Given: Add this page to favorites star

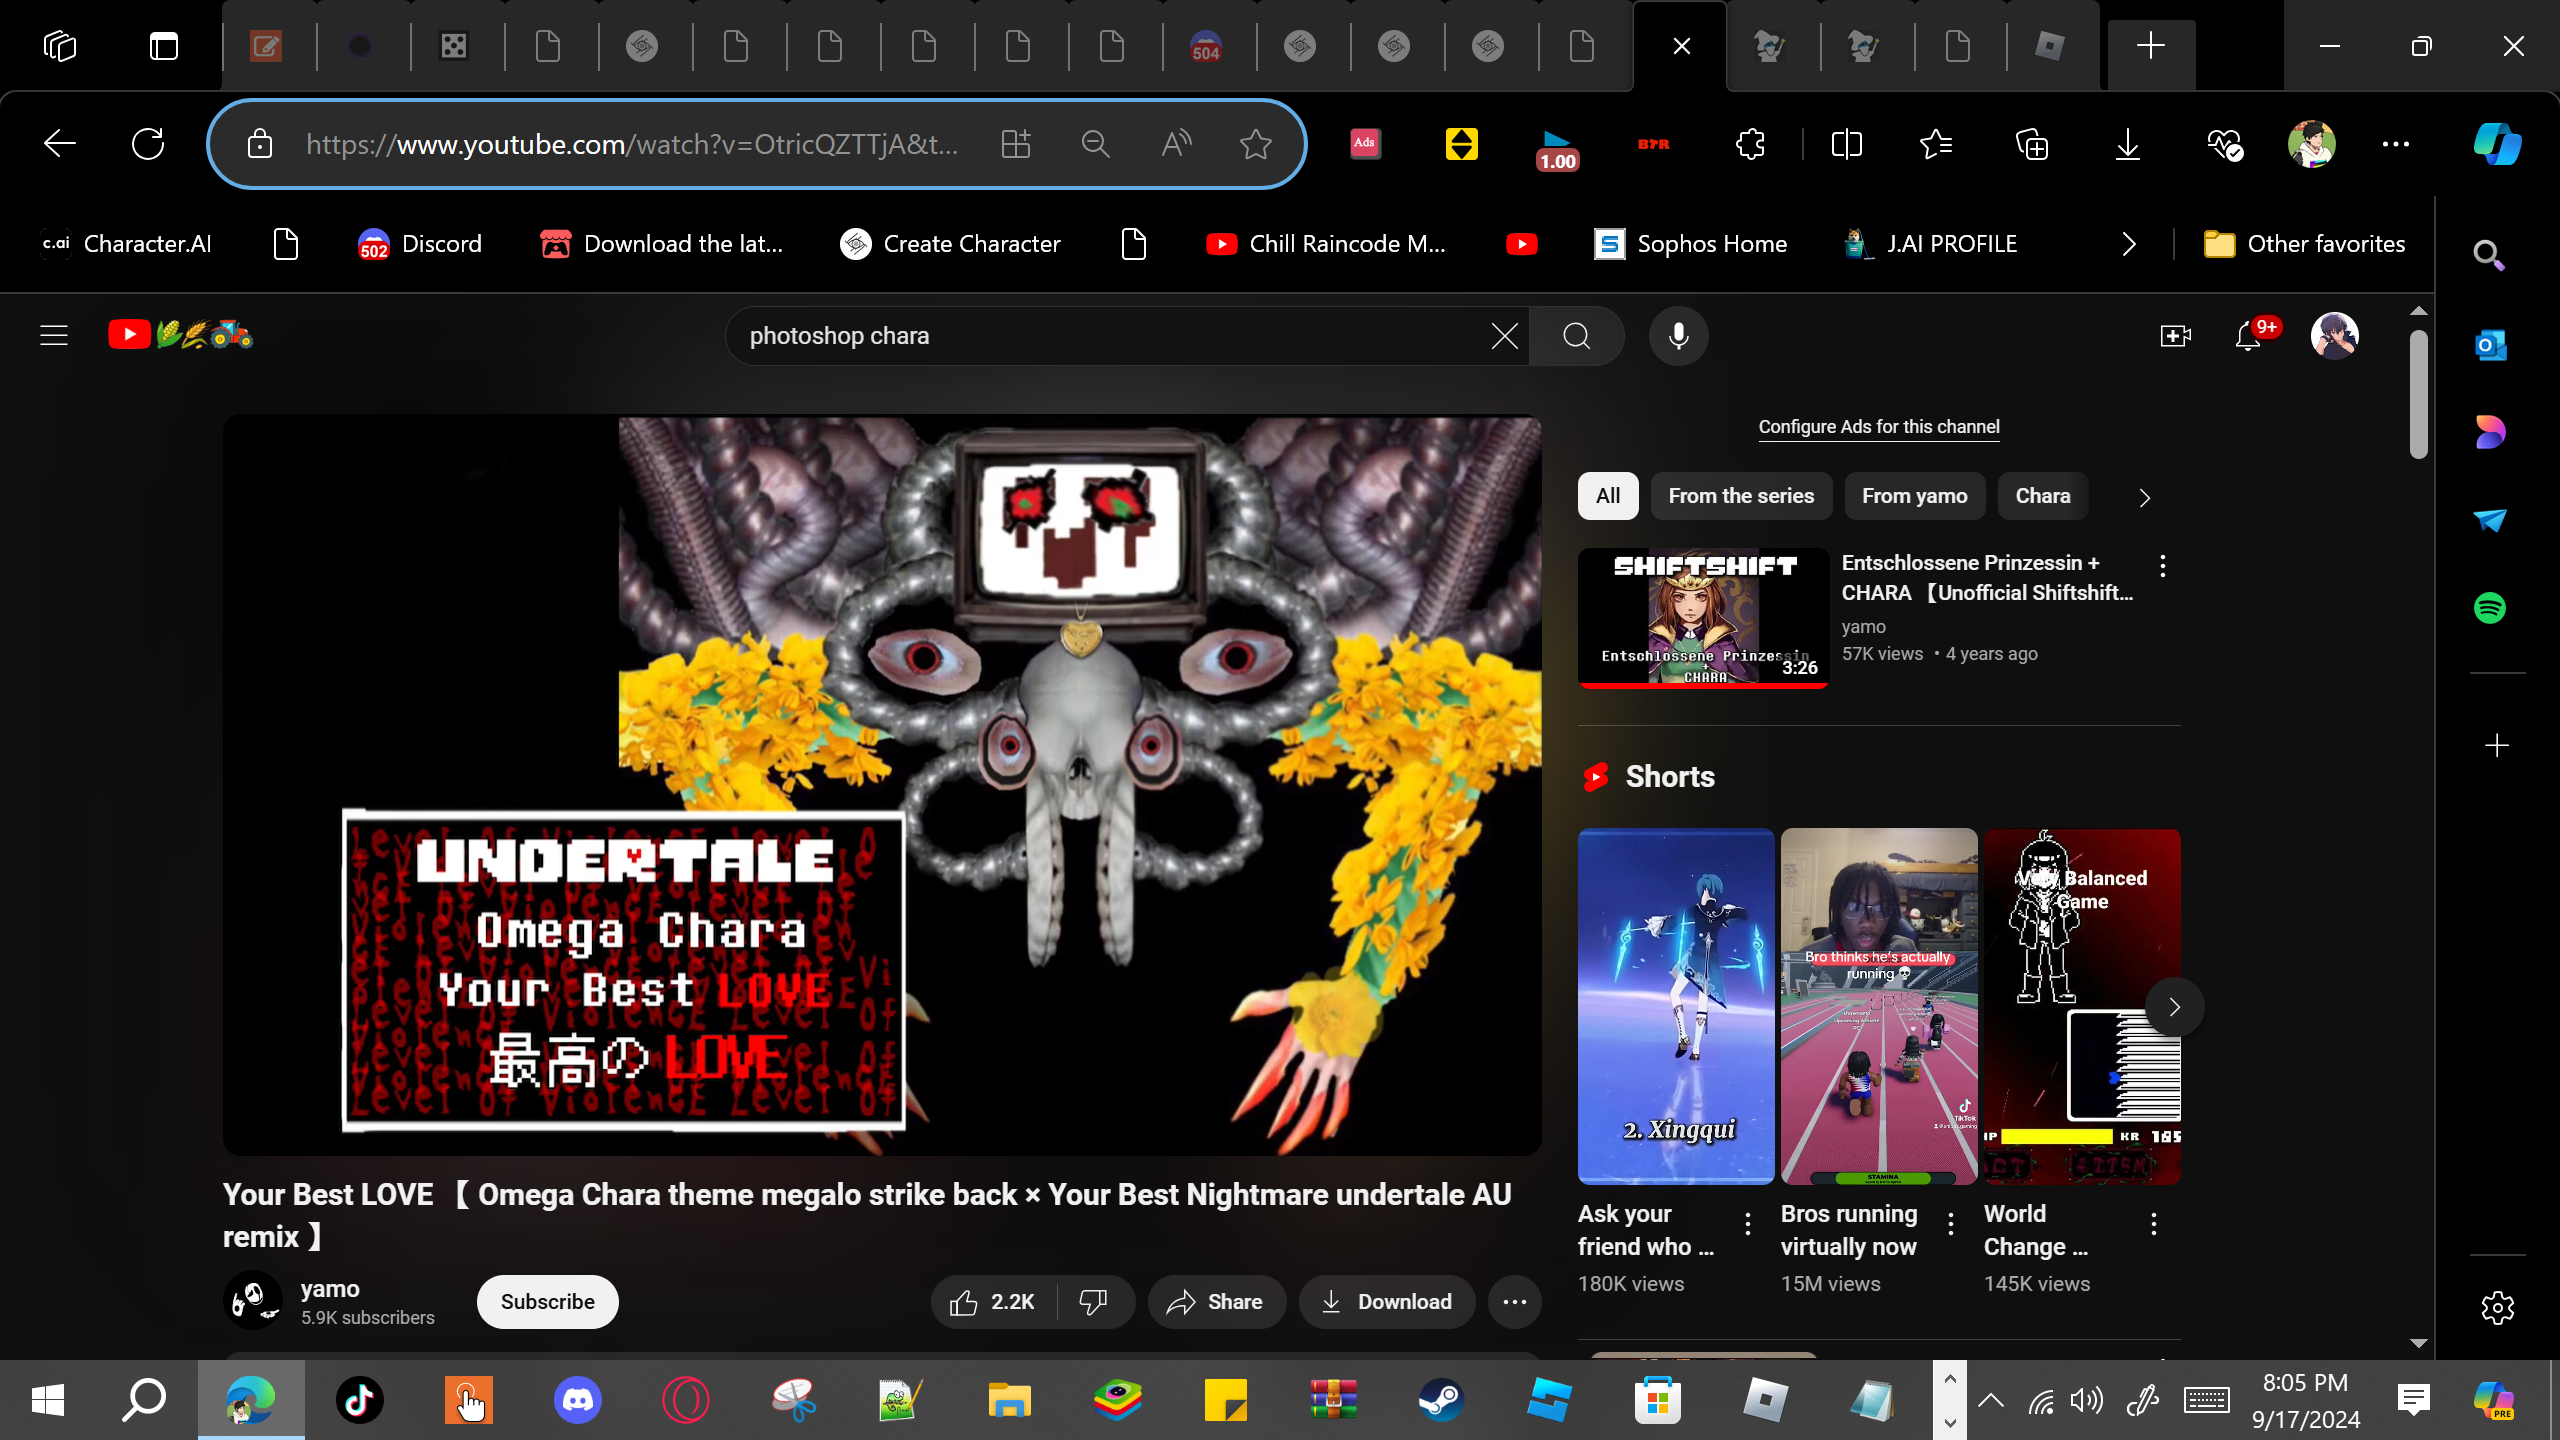Looking at the screenshot, I should pyautogui.click(x=1255, y=144).
